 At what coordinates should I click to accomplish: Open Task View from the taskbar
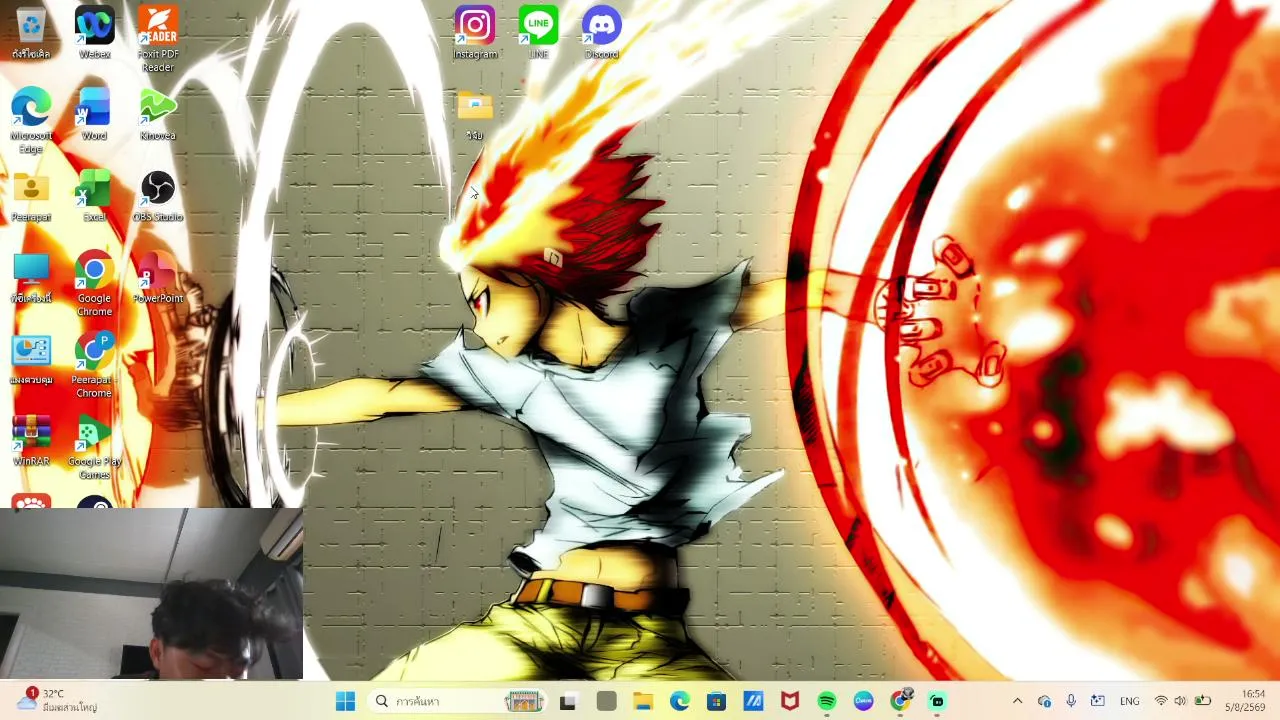click(x=568, y=701)
